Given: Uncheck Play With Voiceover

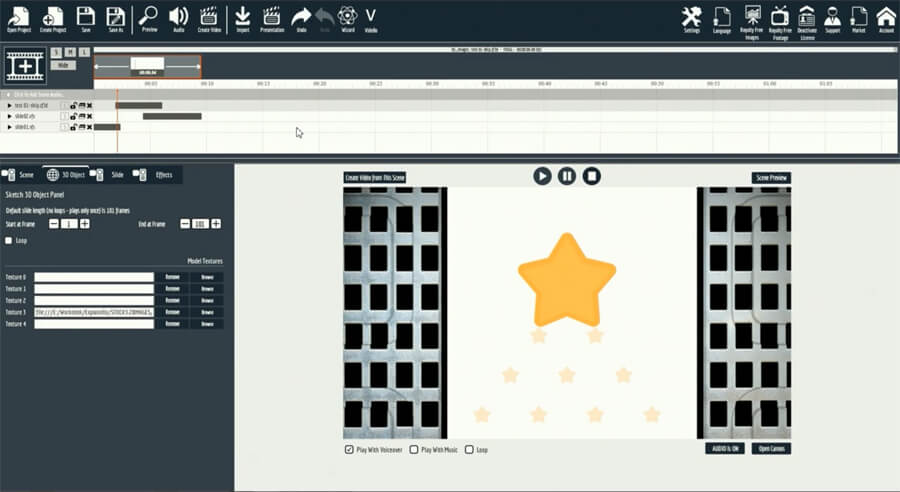Looking at the screenshot, I should 349,450.
